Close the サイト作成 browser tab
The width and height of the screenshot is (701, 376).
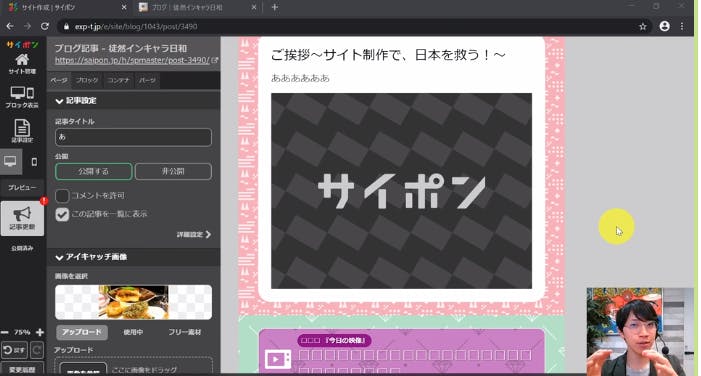coord(124,7)
